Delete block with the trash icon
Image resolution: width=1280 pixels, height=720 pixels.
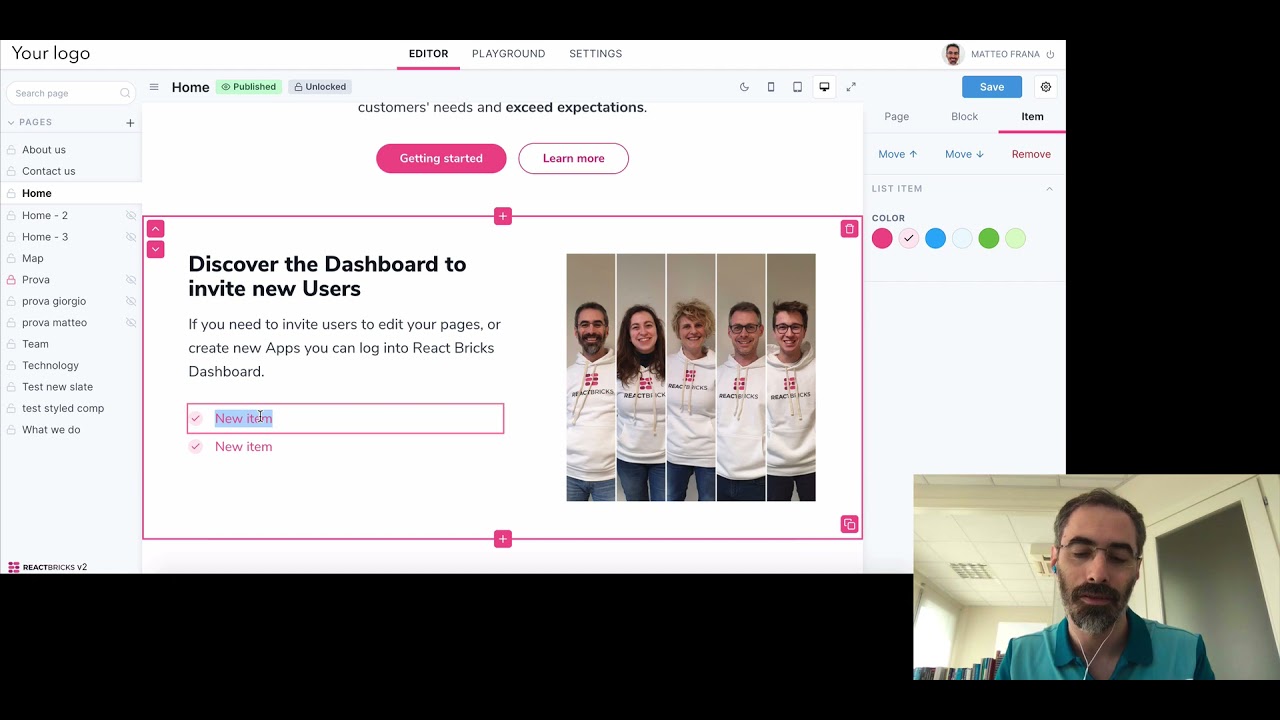pyautogui.click(x=849, y=229)
